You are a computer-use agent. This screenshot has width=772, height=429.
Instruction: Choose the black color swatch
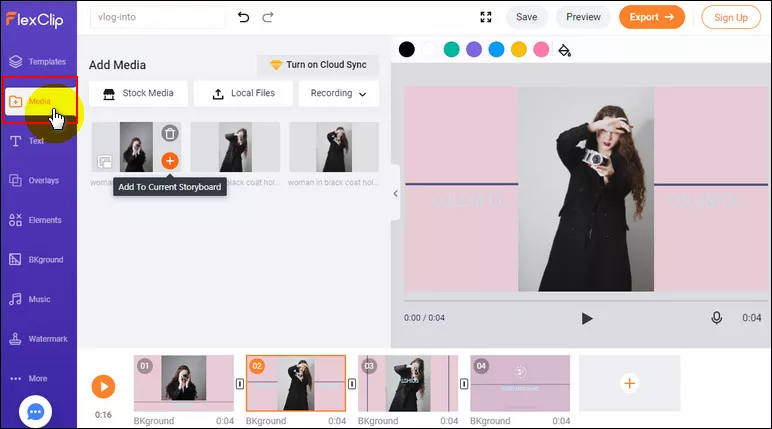tap(407, 49)
